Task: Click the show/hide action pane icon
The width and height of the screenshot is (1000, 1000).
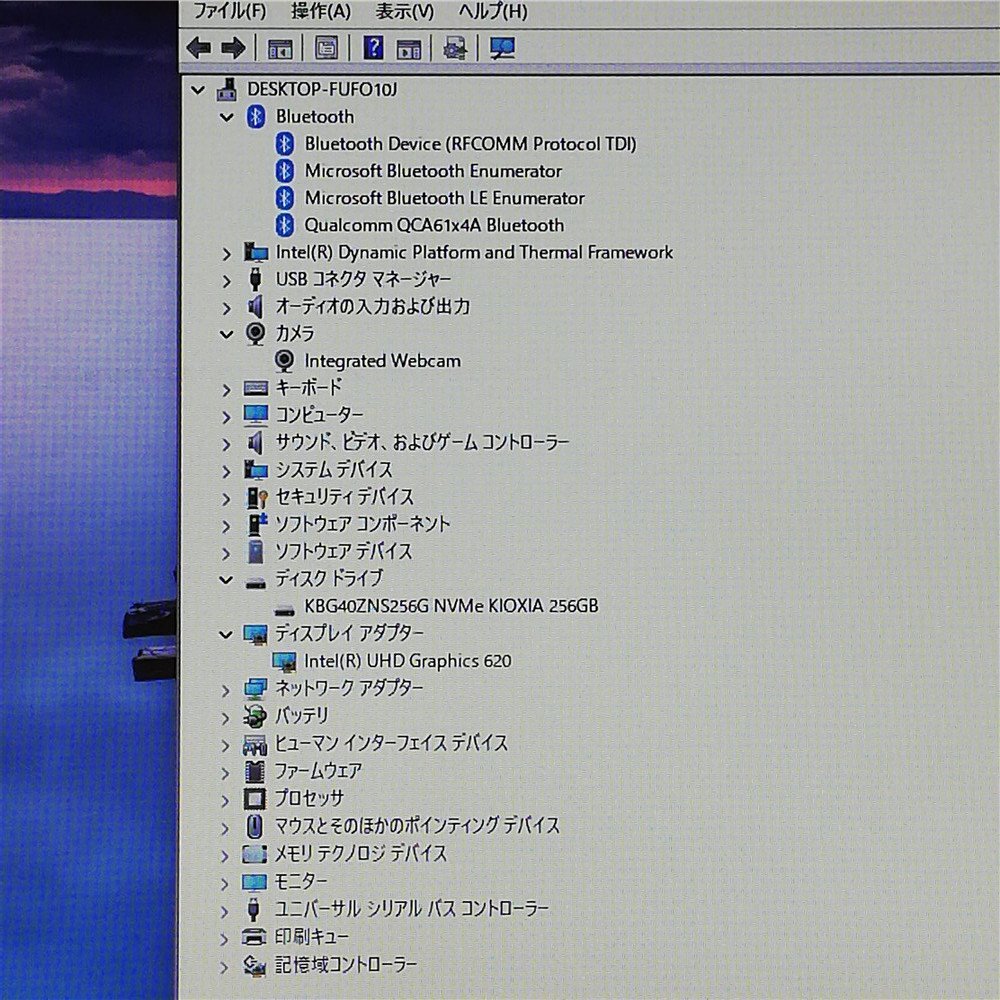Action: coord(408,47)
